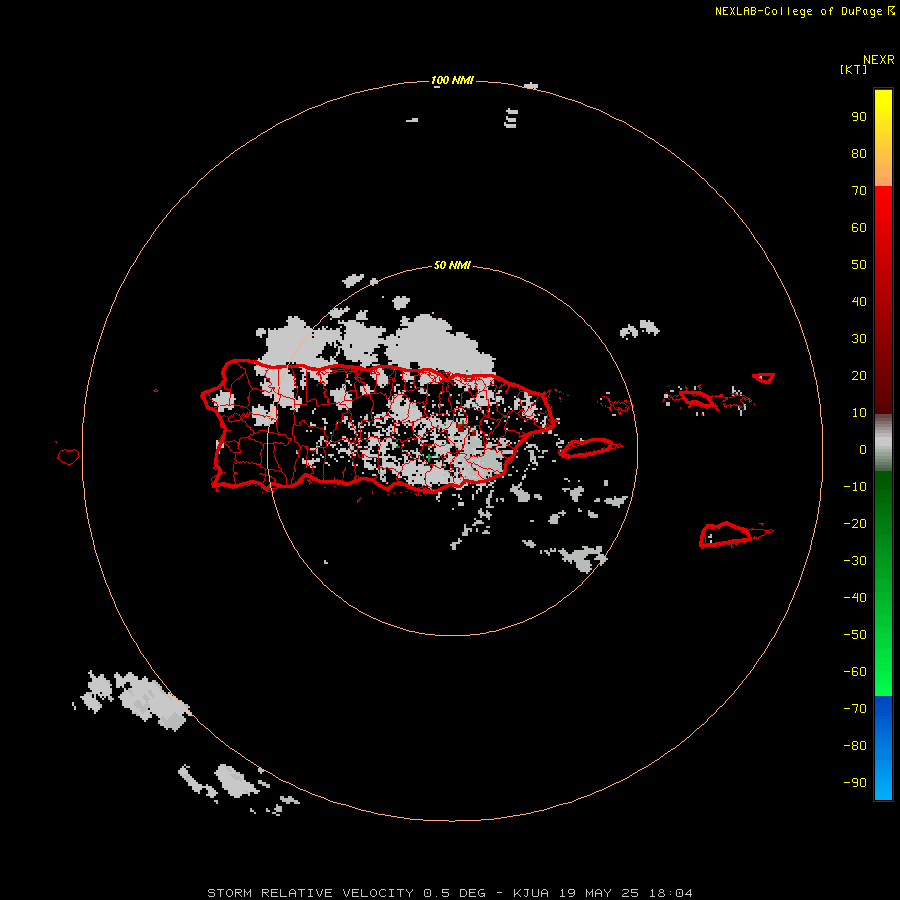Select the 80 value on the velocity scale

coord(859,154)
